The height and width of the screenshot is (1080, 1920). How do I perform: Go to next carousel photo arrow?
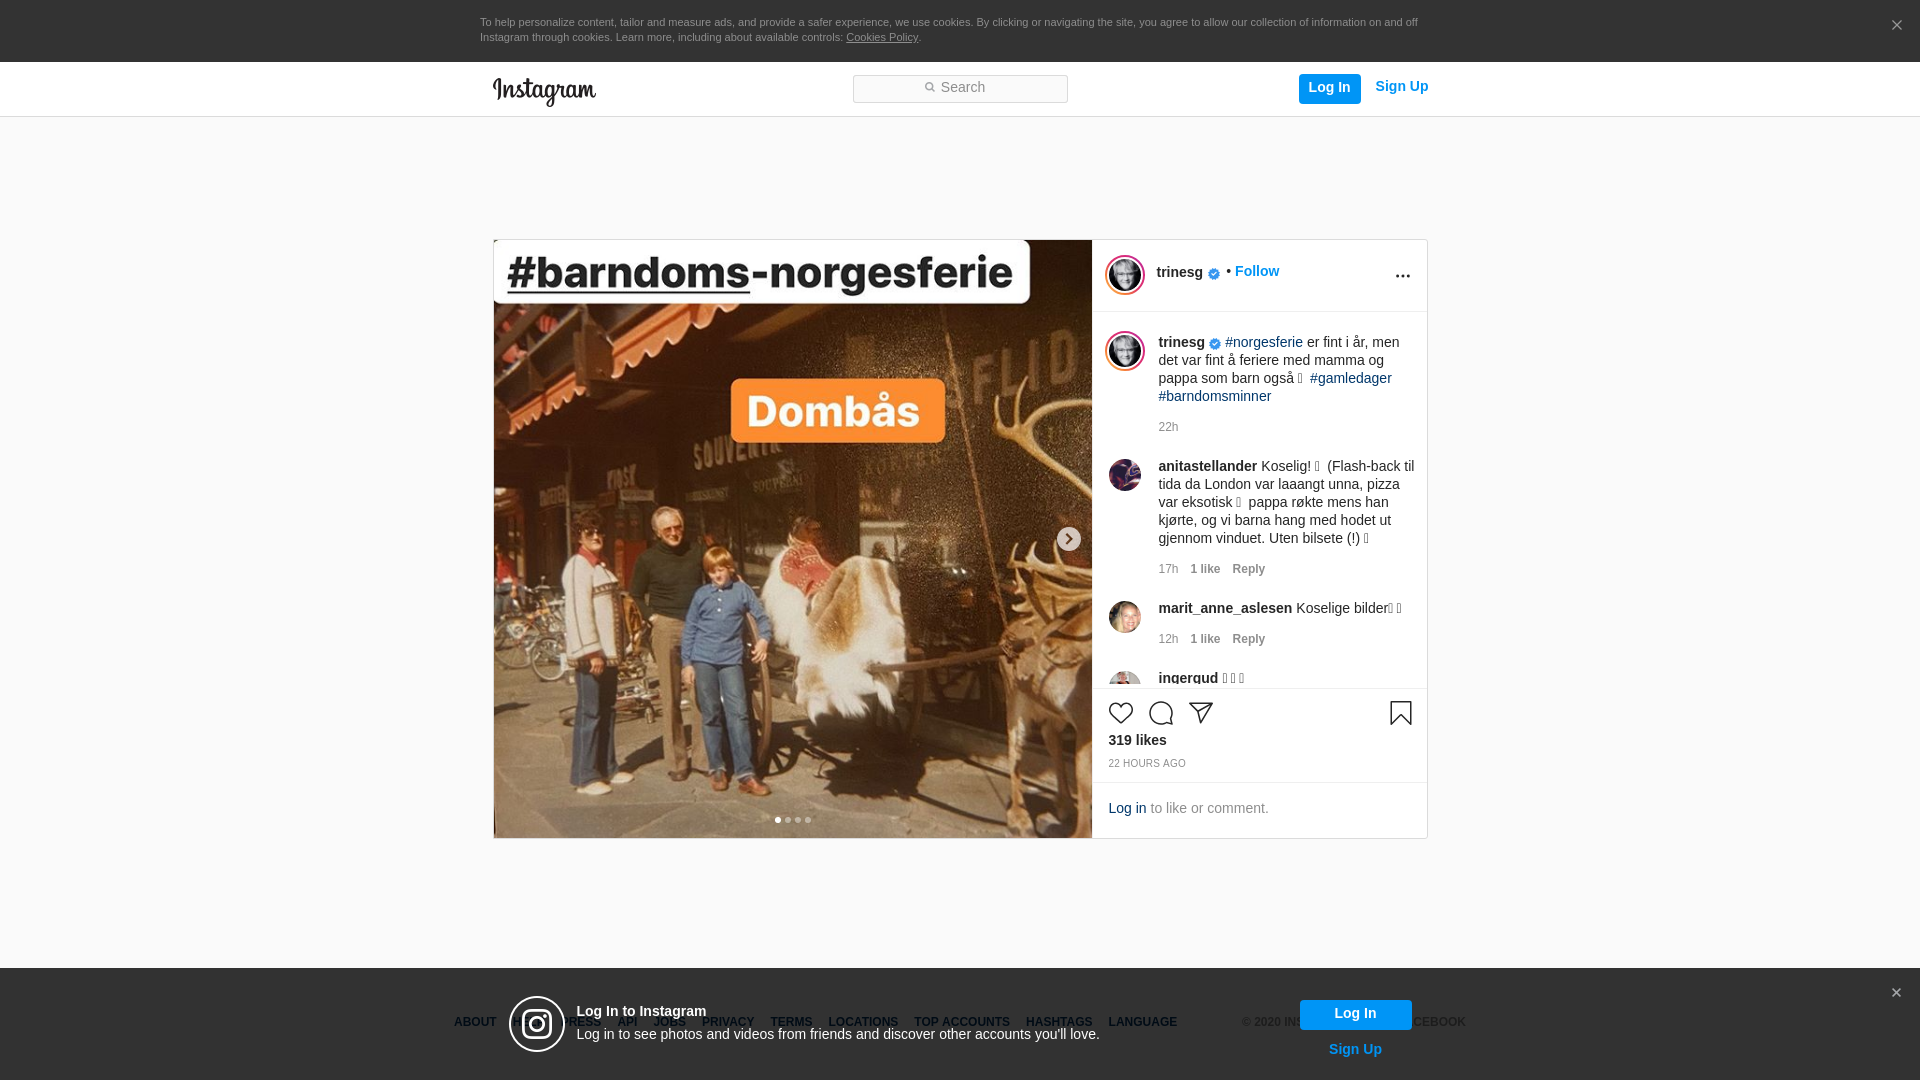tap(1068, 539)
